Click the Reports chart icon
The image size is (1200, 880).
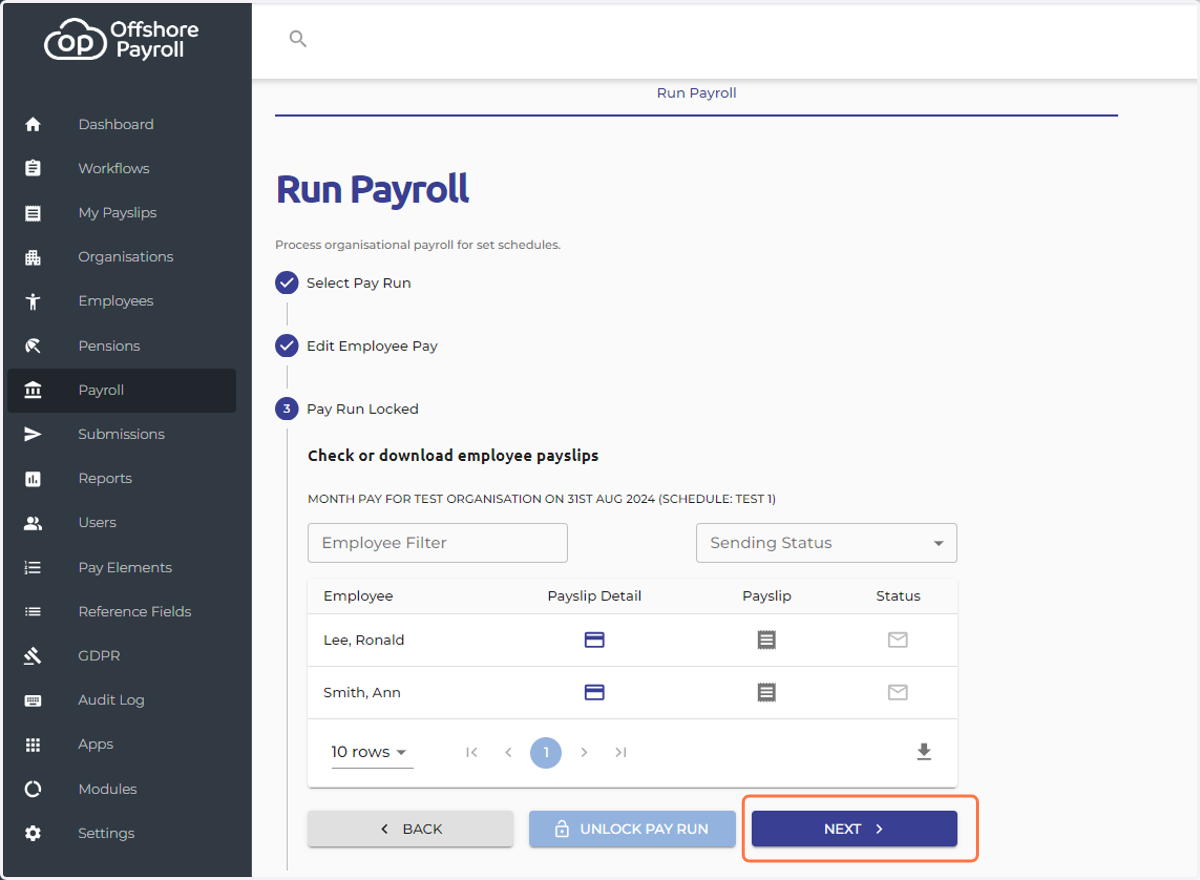(x=33, y=479)
